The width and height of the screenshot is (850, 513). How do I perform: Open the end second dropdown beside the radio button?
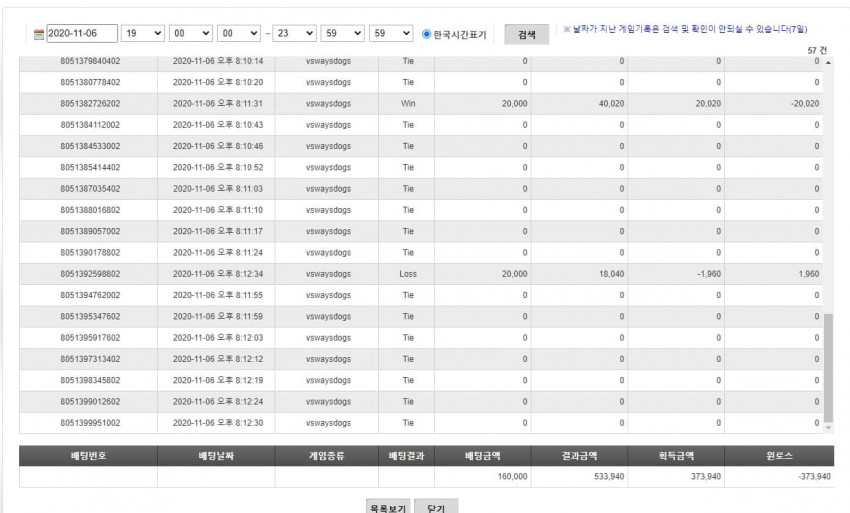(391, 34)
